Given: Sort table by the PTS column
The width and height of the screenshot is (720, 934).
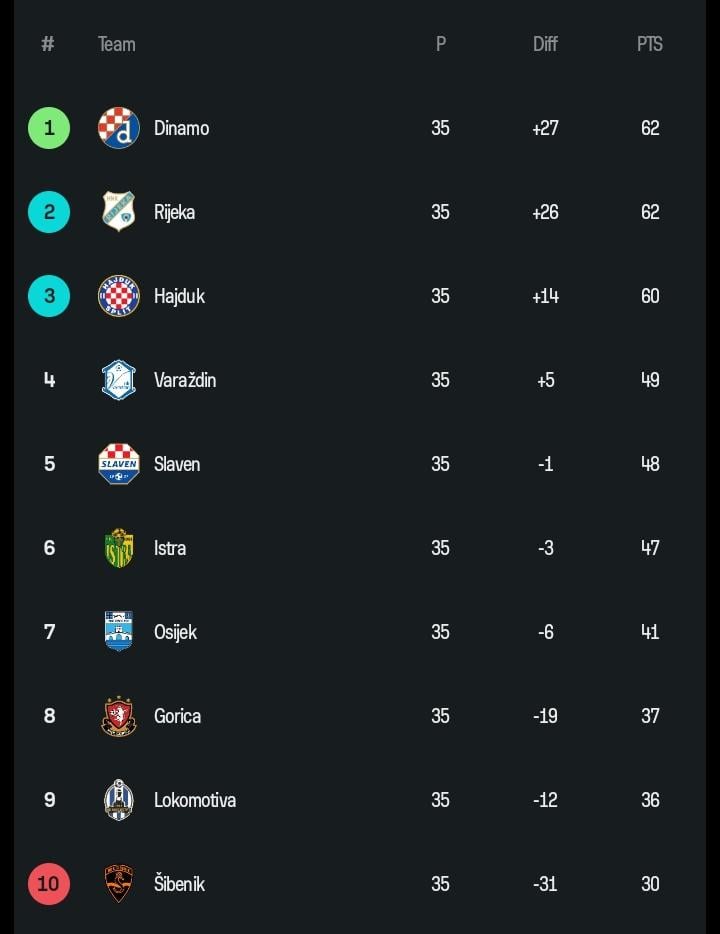Looking at the screenshot, I should point(650,44).
